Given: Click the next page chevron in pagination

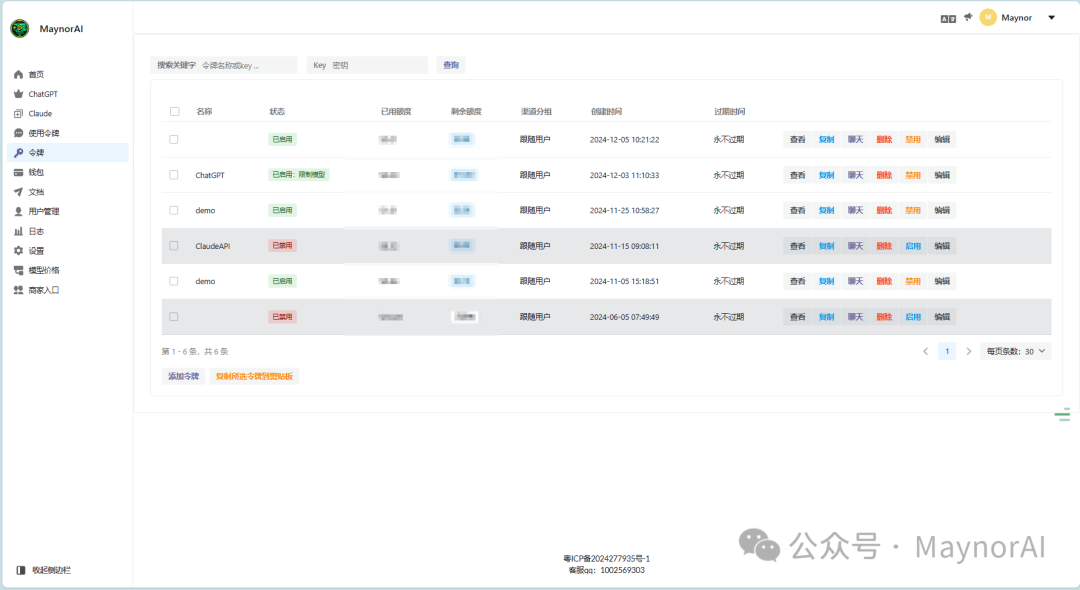Looking at the screenshot, I should pyautogui.click(x=968, y=351).
